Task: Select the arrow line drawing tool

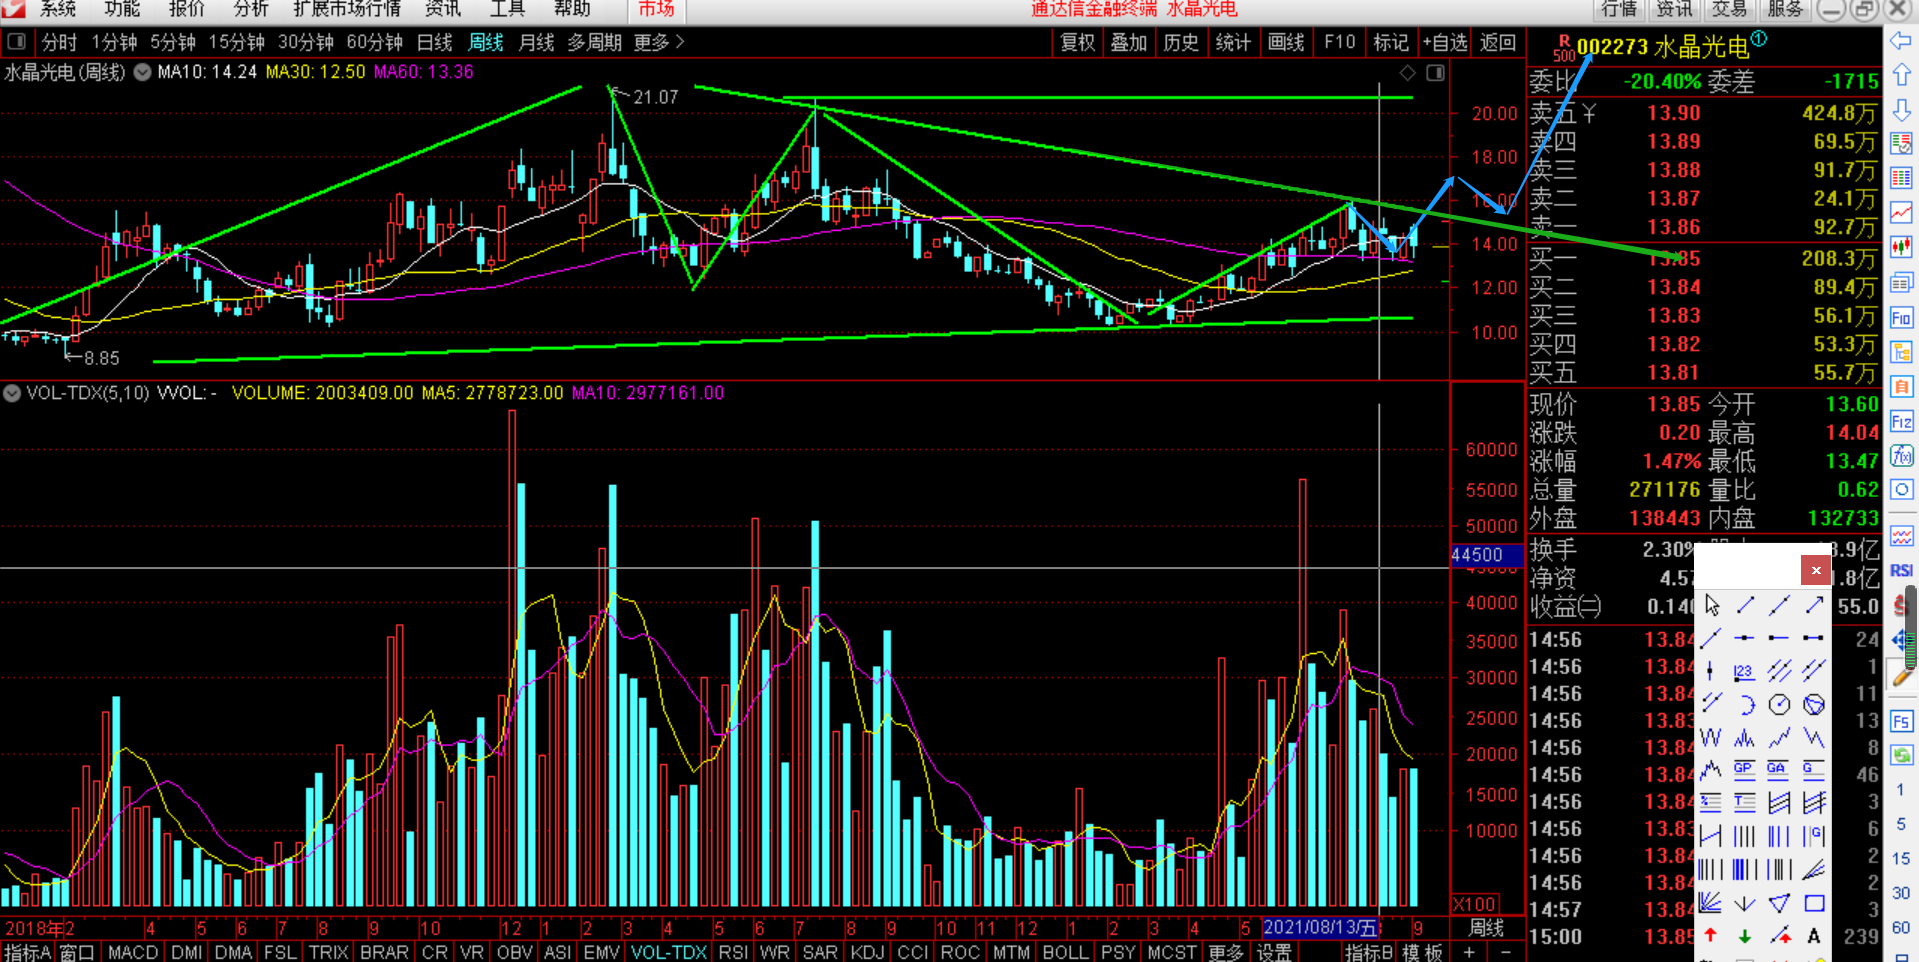Action: click(1813, 605)
